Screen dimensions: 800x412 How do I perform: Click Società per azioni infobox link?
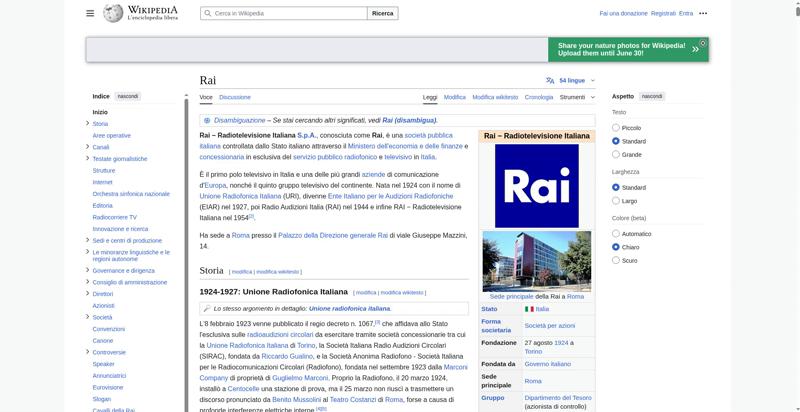click(549, 325)
